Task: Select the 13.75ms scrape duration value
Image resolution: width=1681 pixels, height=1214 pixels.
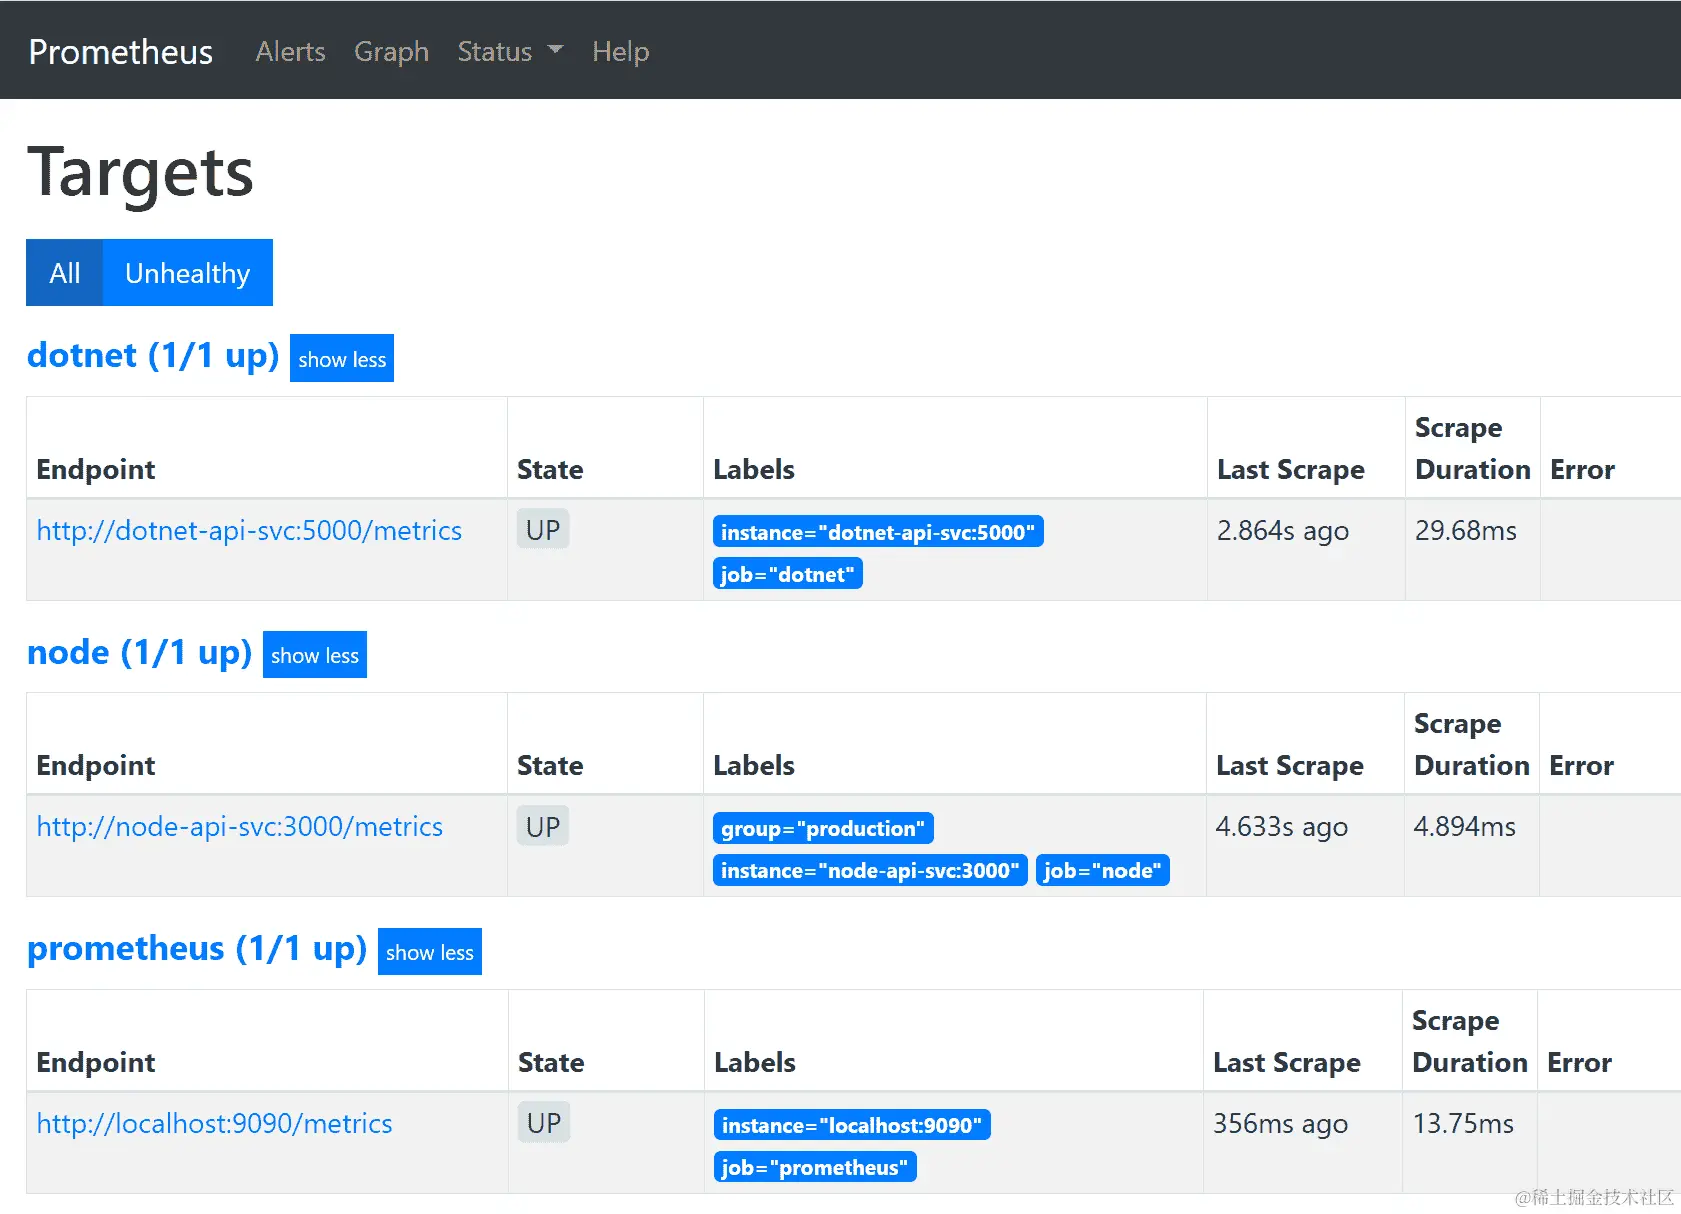Action: tap(1463, 1124)
